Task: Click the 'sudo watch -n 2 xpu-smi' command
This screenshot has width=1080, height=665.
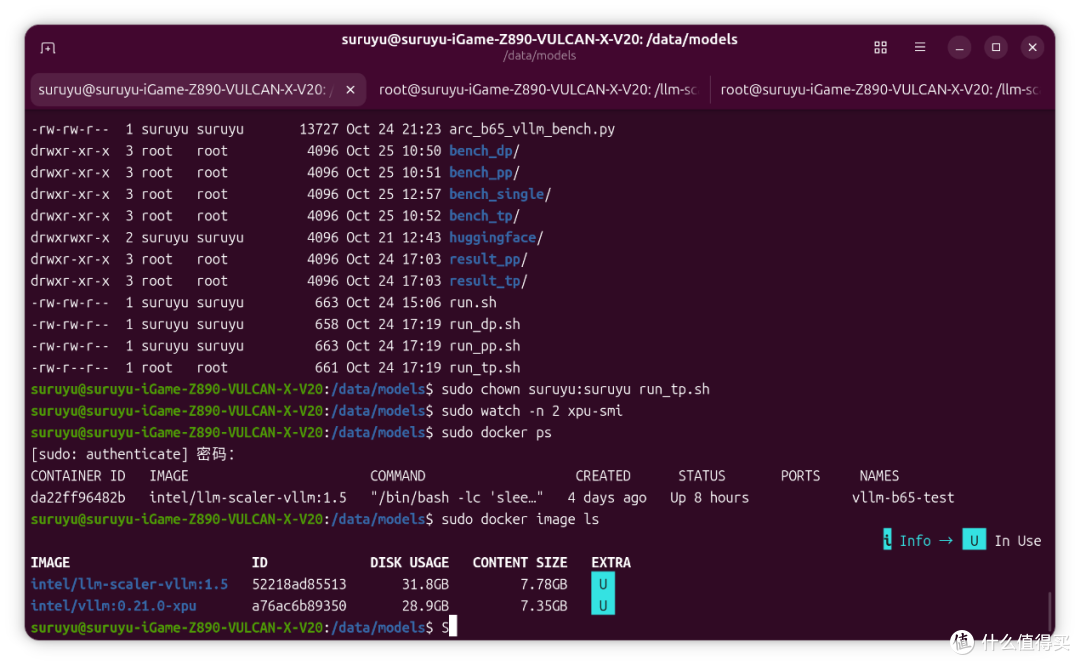Action: 532,411
